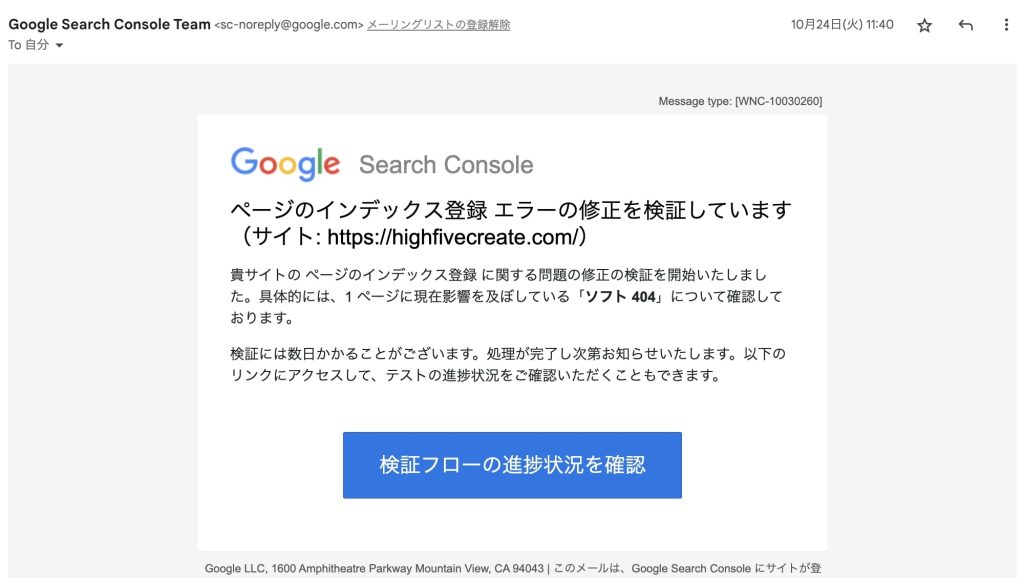This screenshot has width=1024, height=578.
Task: Click sender name Google Search Console Team
Action: tap(109, 25)
